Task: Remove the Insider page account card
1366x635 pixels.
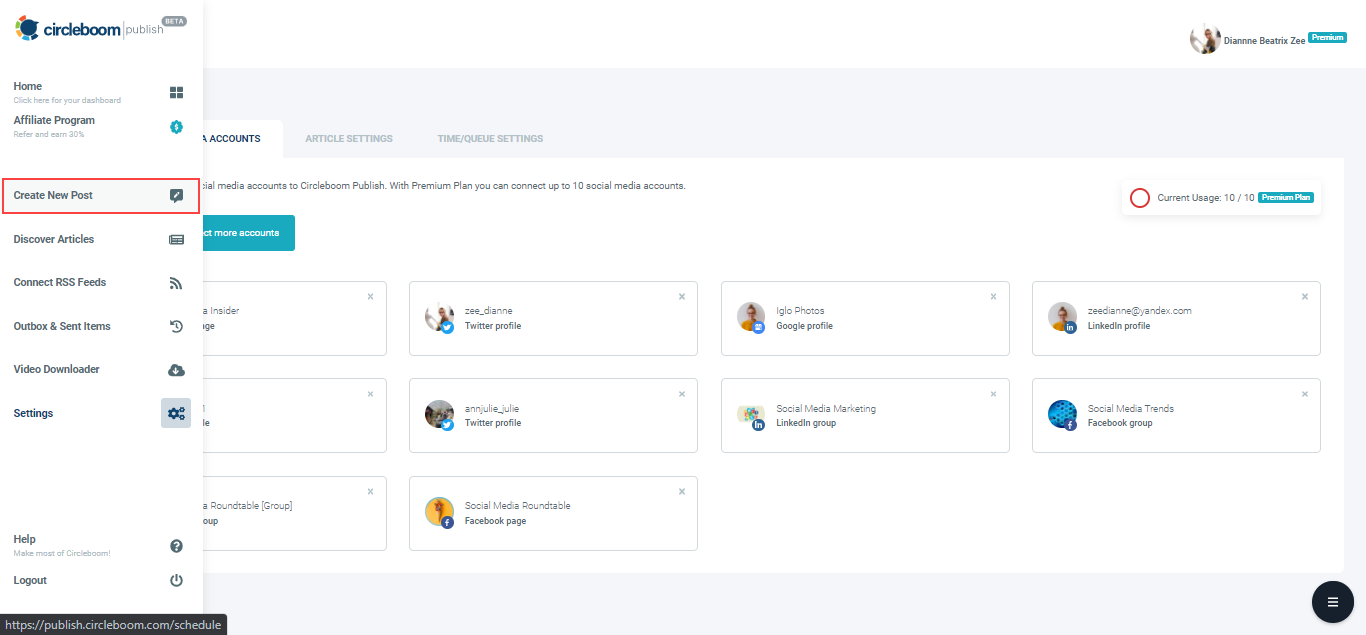Action: 370,296
